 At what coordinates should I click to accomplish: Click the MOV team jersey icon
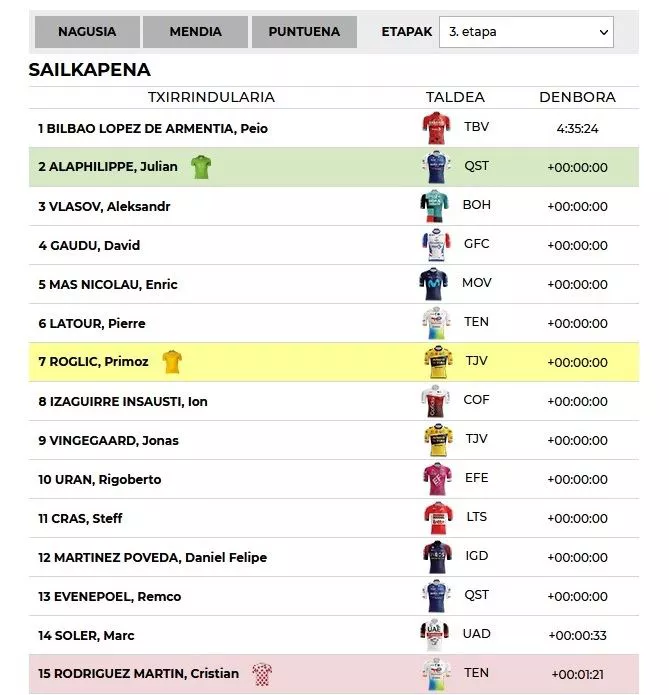click(435, 284)
